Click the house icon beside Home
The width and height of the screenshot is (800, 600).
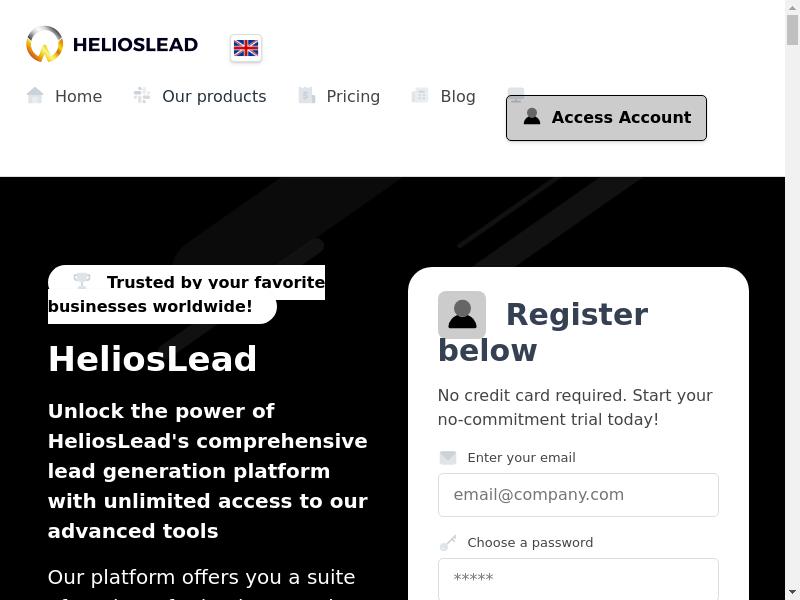coord(35,96)
